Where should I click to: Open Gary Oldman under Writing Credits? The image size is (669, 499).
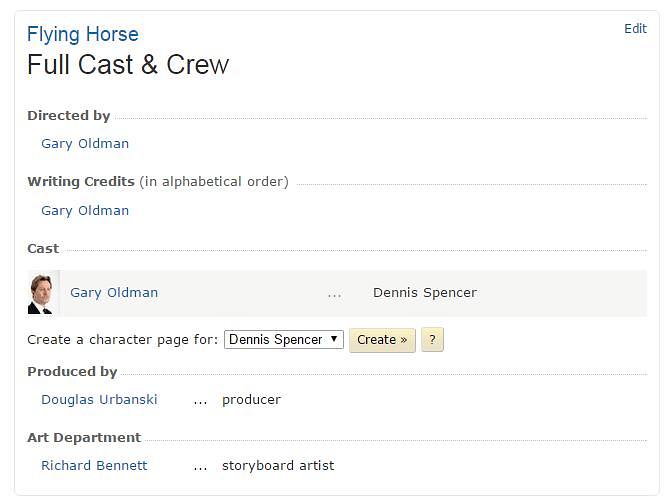pos(85,210)
